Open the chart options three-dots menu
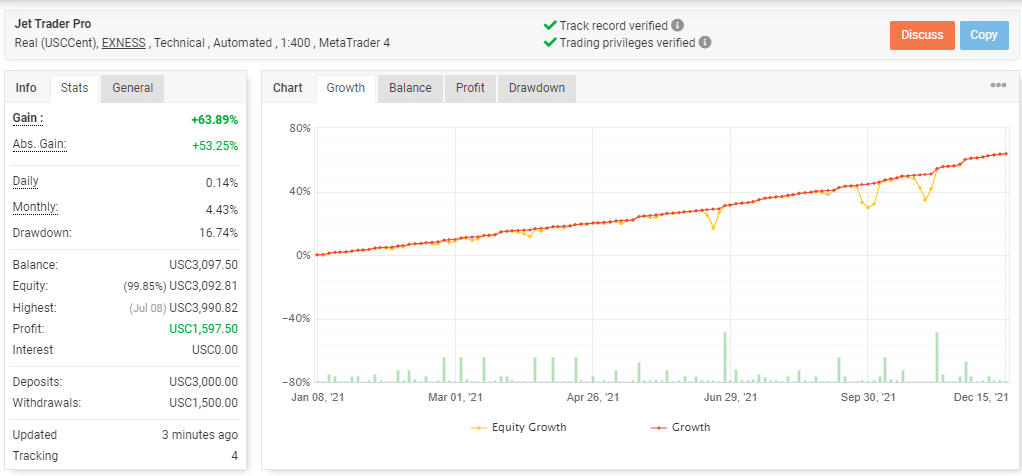 998,86
